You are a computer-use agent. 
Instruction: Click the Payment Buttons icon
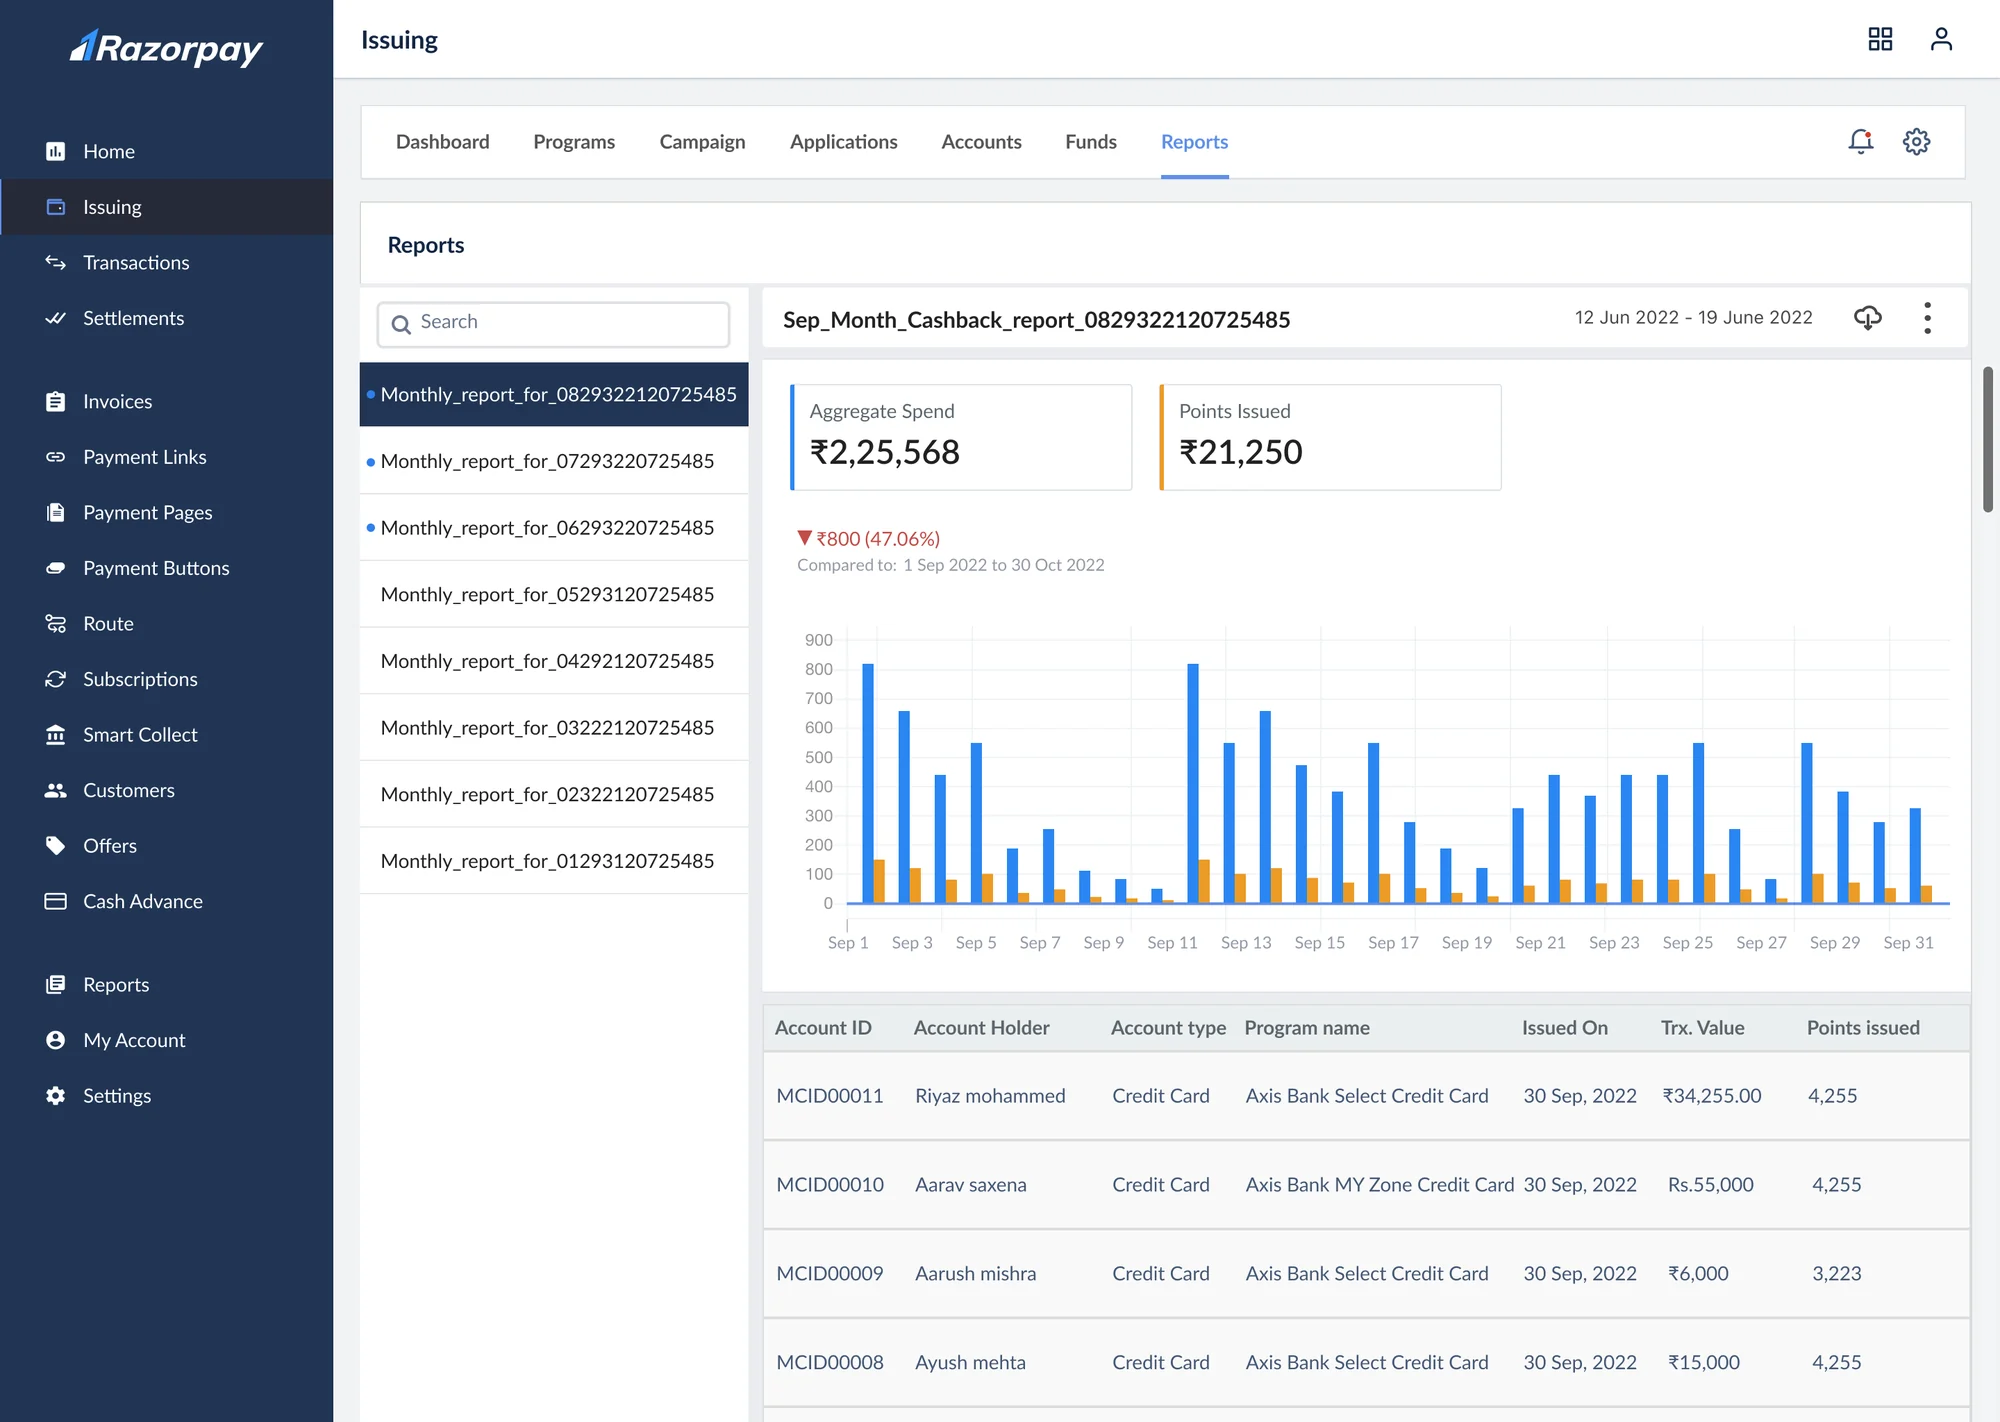[x=56, y=568]
